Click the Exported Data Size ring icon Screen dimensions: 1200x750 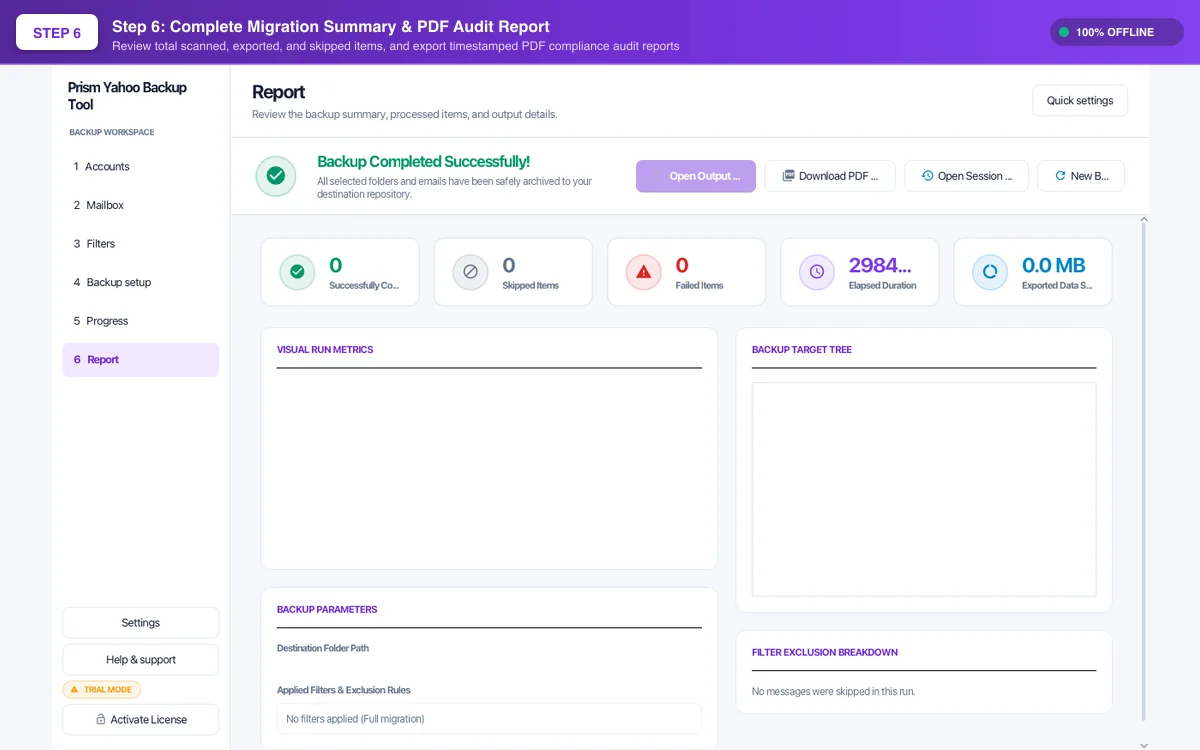[x=990, y=271]
